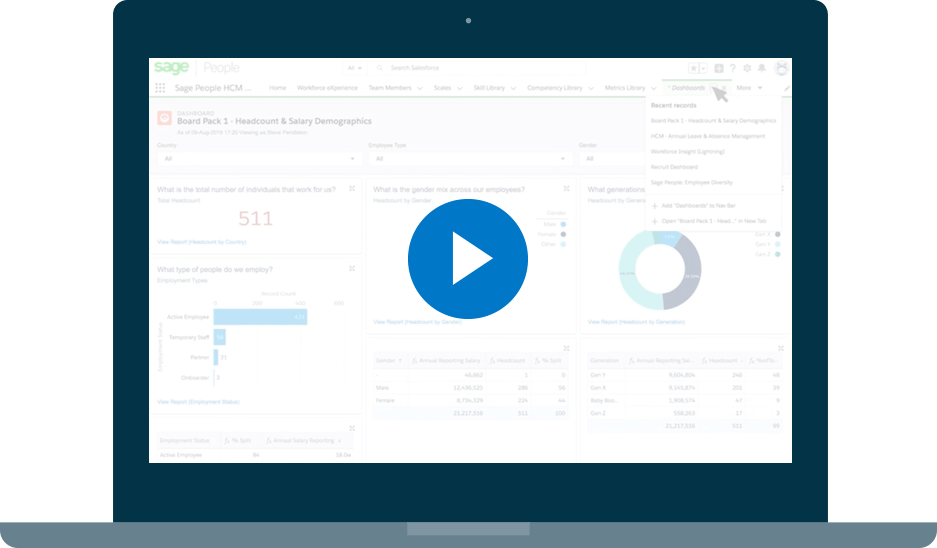937x548 pixels.
Task: Expand the total headcount widget
Action: tap(351, 188)
